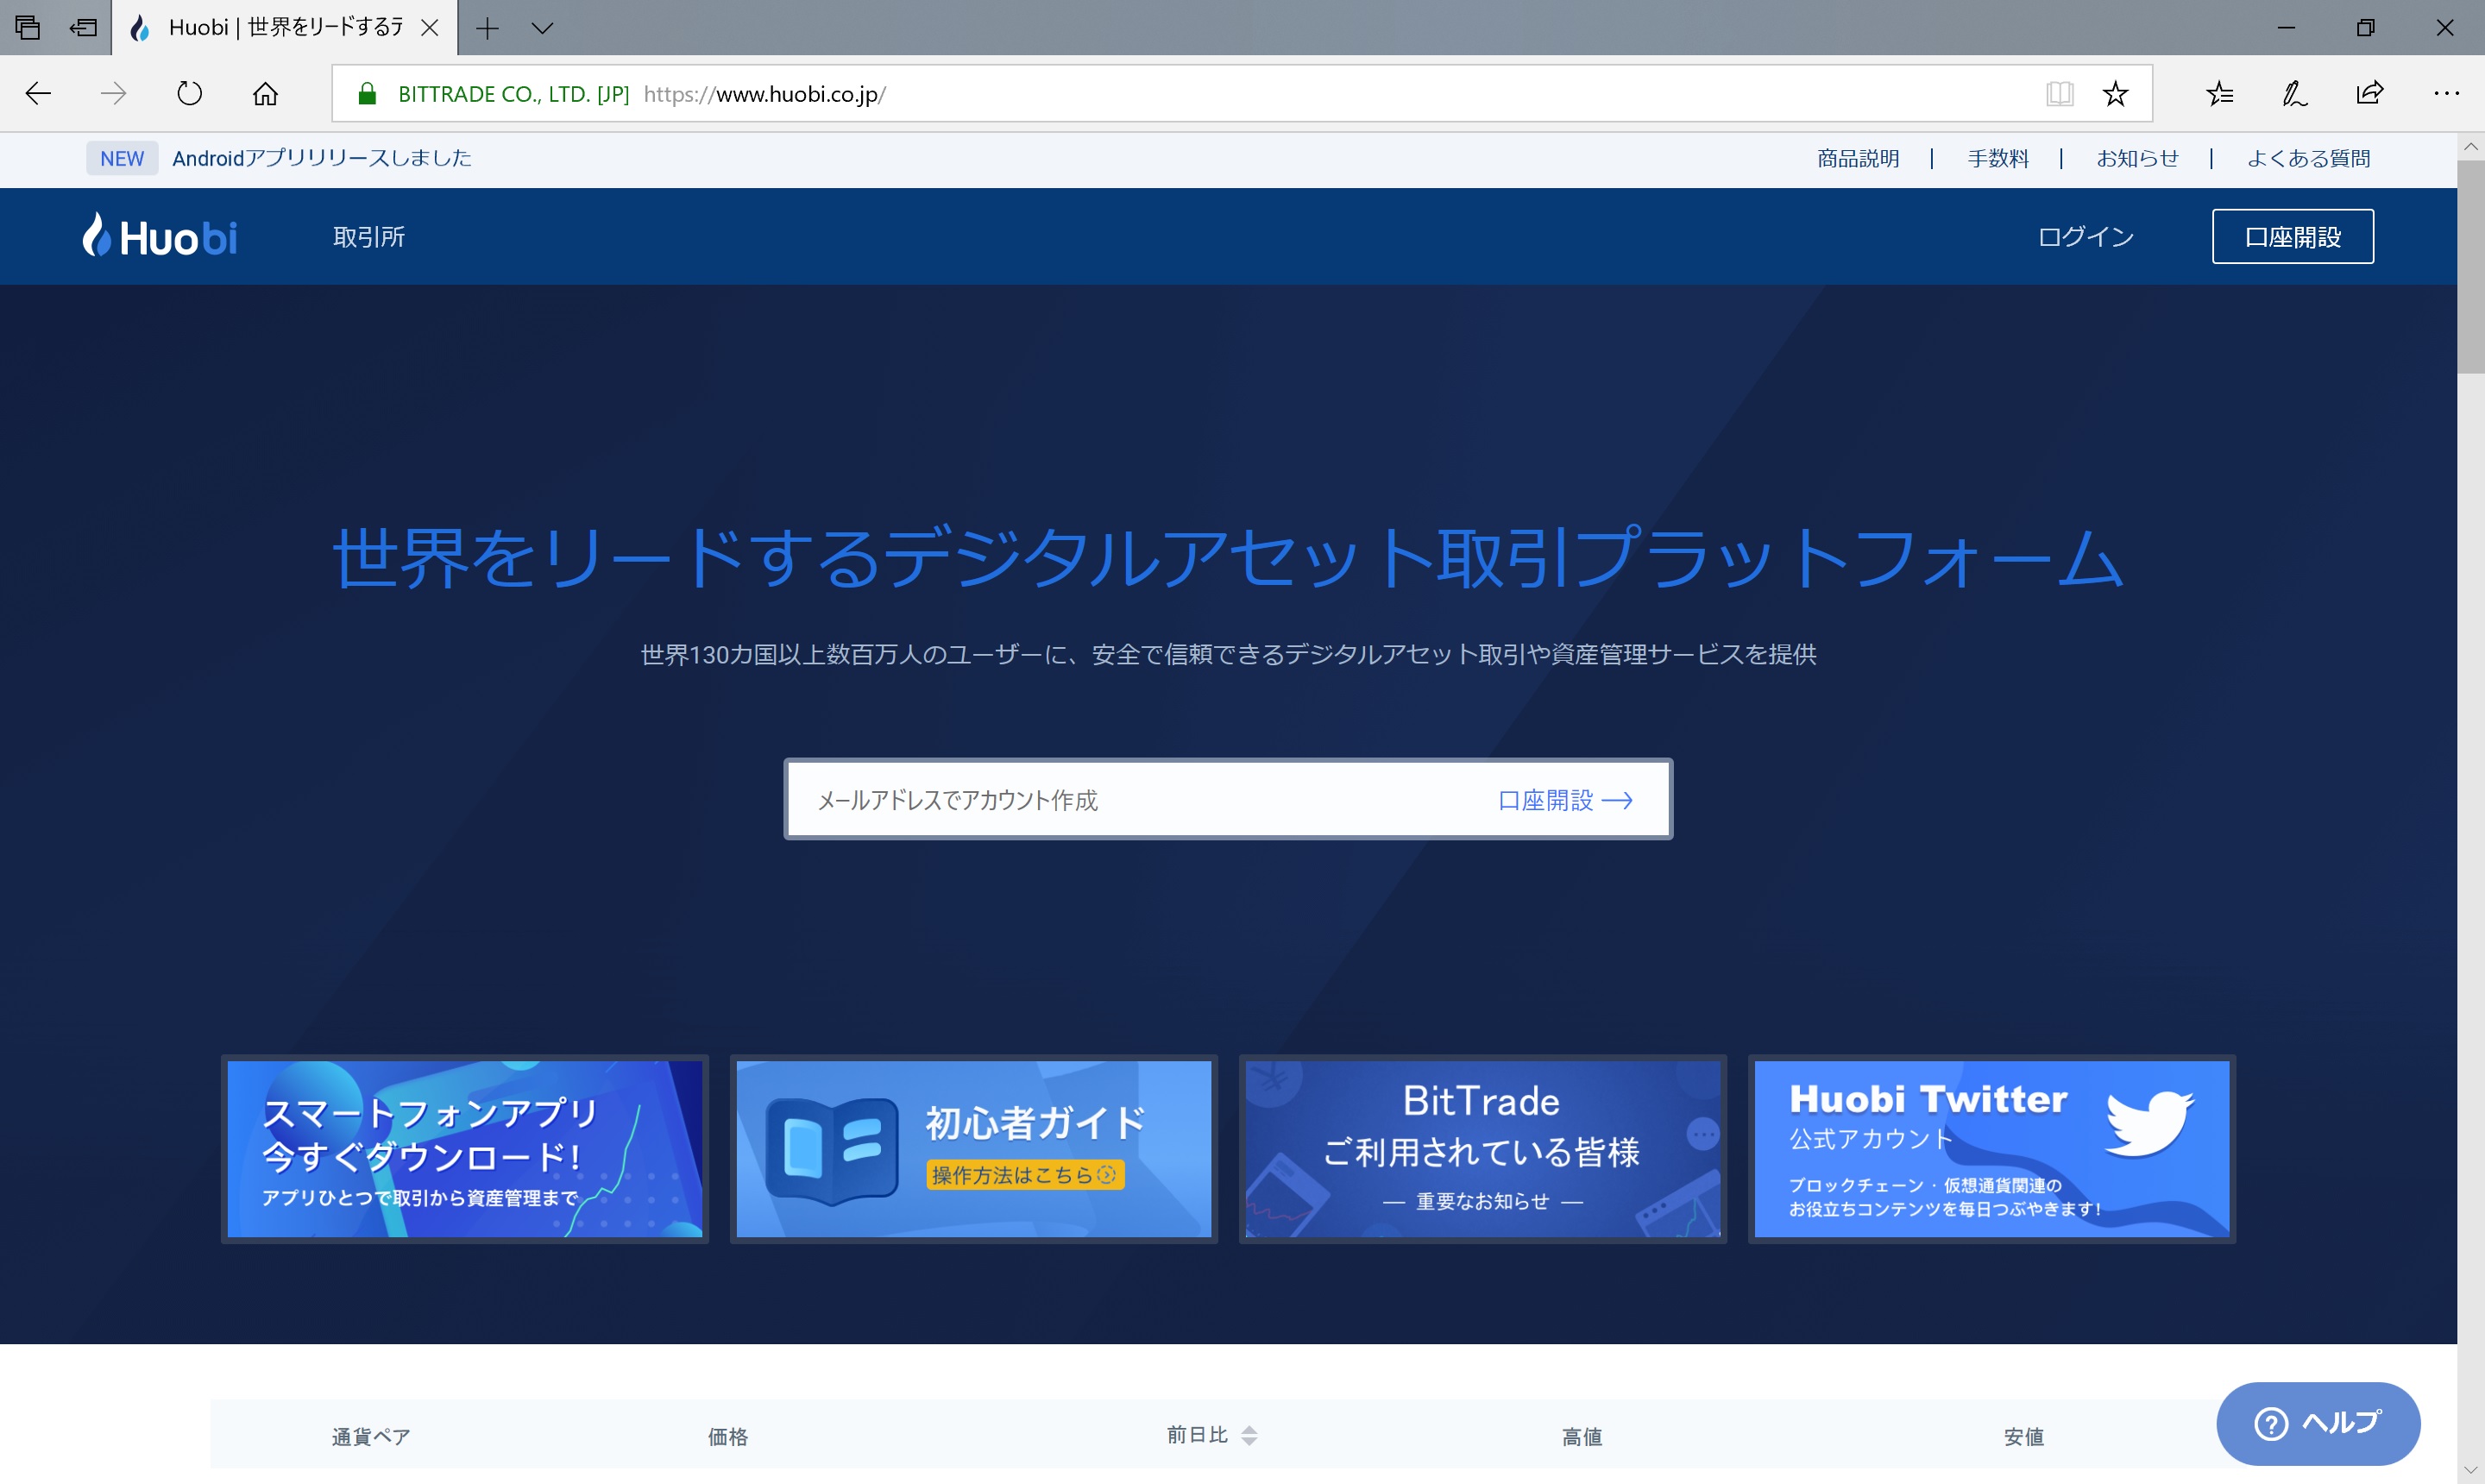The image size is (2485, 1484).
Task: Open 商品説明 link
Action: 1858,158
